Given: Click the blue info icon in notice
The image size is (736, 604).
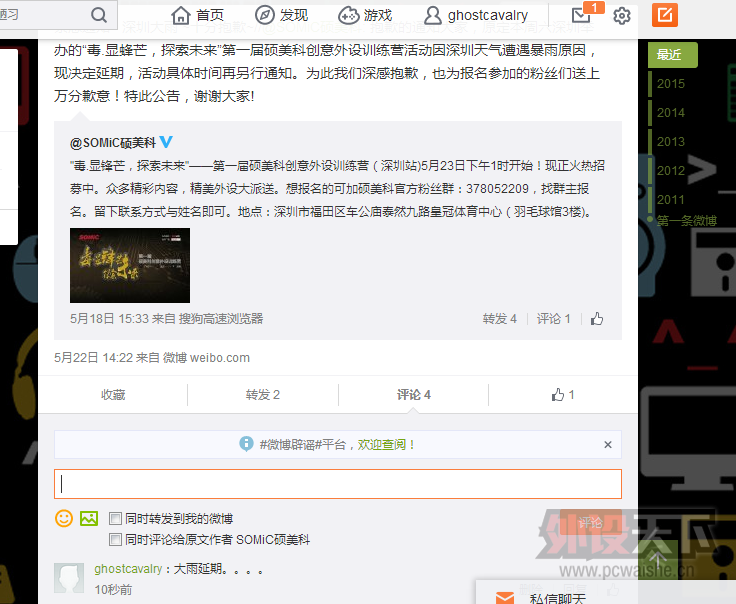Looking at the screenshot, I should tap(246, 443).
